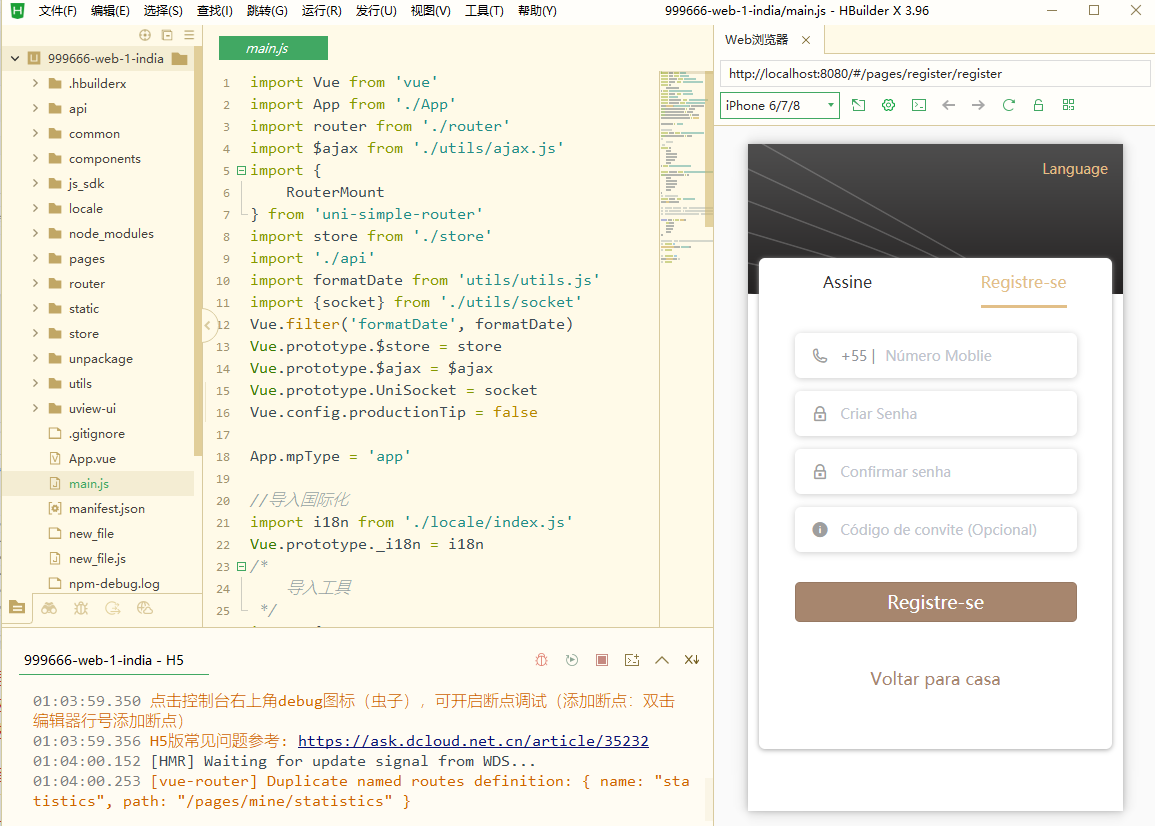
Task: Toggle code folding on line 5 import block
Action: click(x=241, y=170)
